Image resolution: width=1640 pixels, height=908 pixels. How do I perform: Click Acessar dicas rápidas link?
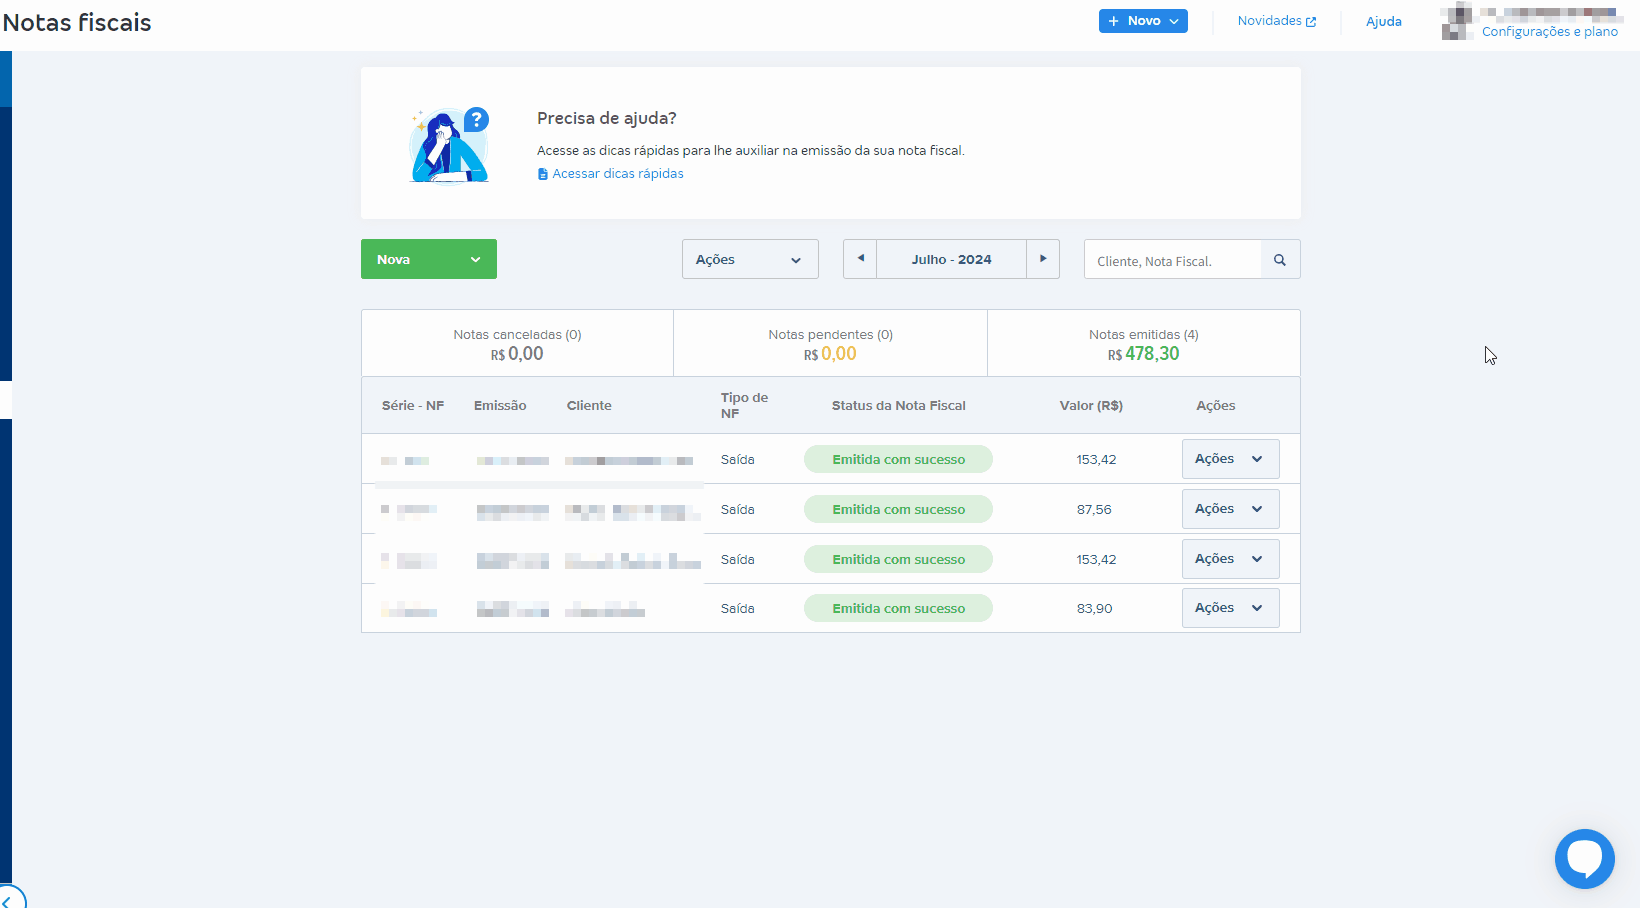pyautogui.click(x=617, y=174)
